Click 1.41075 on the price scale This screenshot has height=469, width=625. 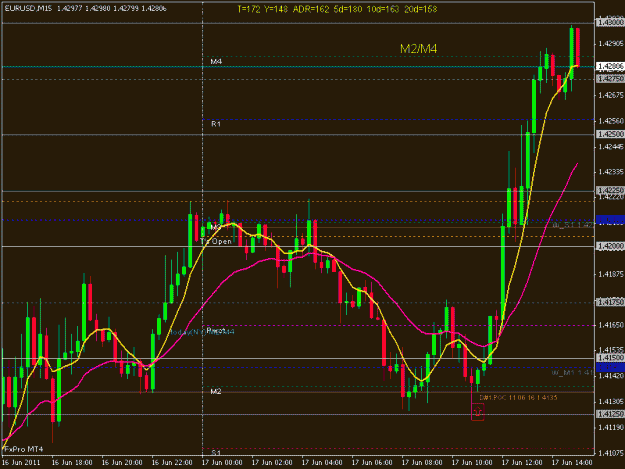(x=611, y=453)
